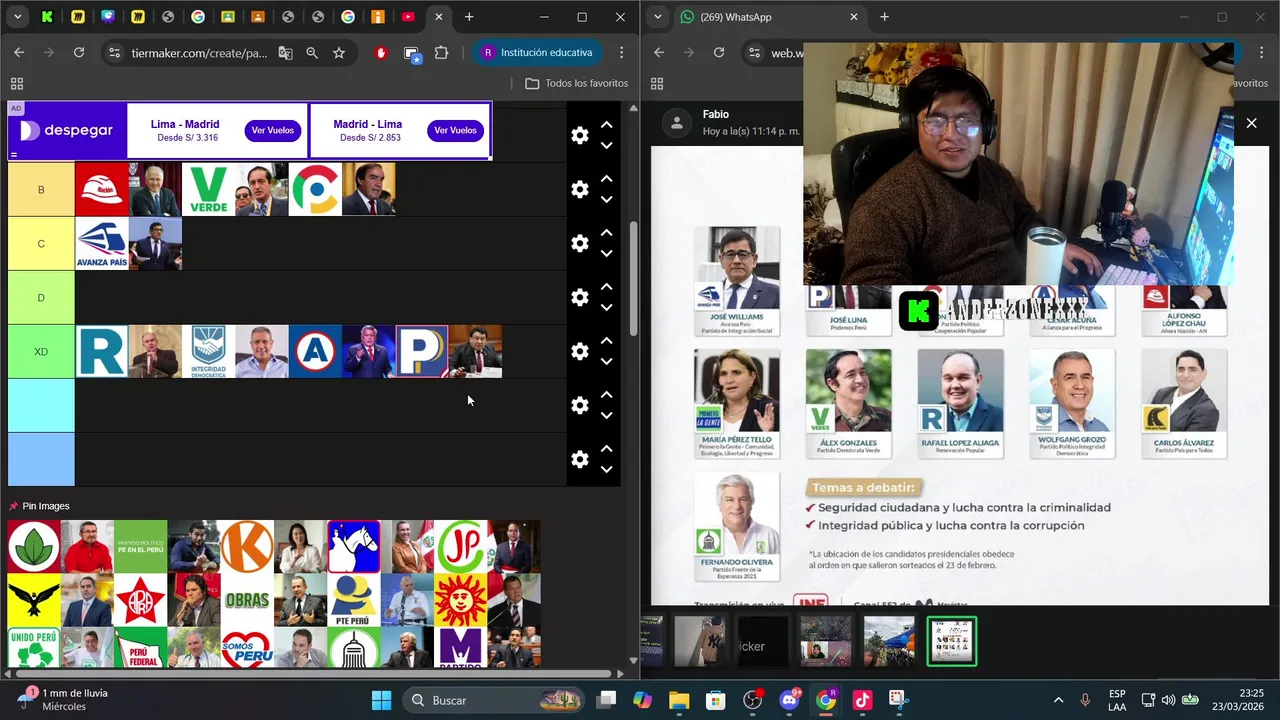
Task: Pick the Perú Federal logo
Action: pos(140,648)
